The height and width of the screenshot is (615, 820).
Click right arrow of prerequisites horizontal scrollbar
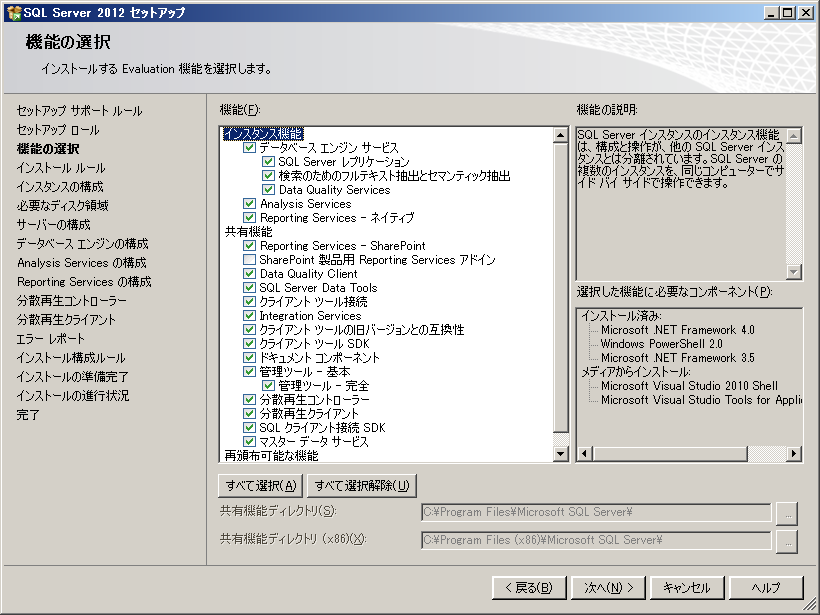[x=795, y=454]
